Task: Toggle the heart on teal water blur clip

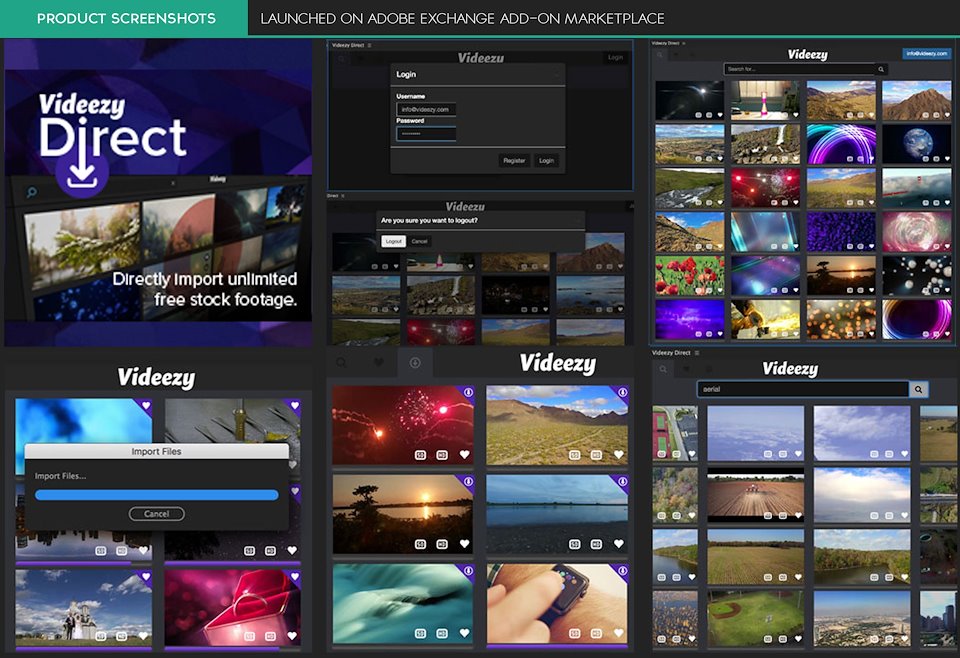Action: pos(464,633)
